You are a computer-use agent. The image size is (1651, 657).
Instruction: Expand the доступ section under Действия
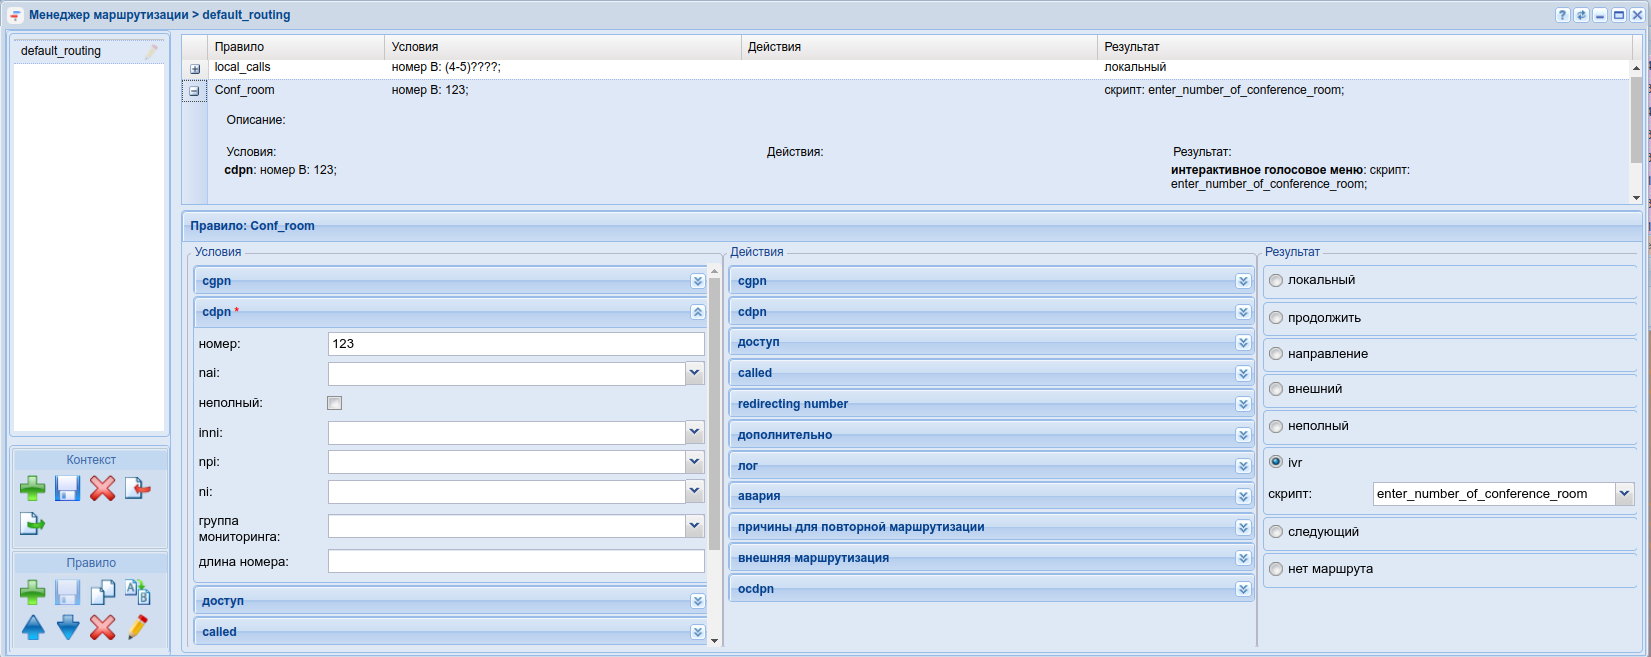(1243, 343)
